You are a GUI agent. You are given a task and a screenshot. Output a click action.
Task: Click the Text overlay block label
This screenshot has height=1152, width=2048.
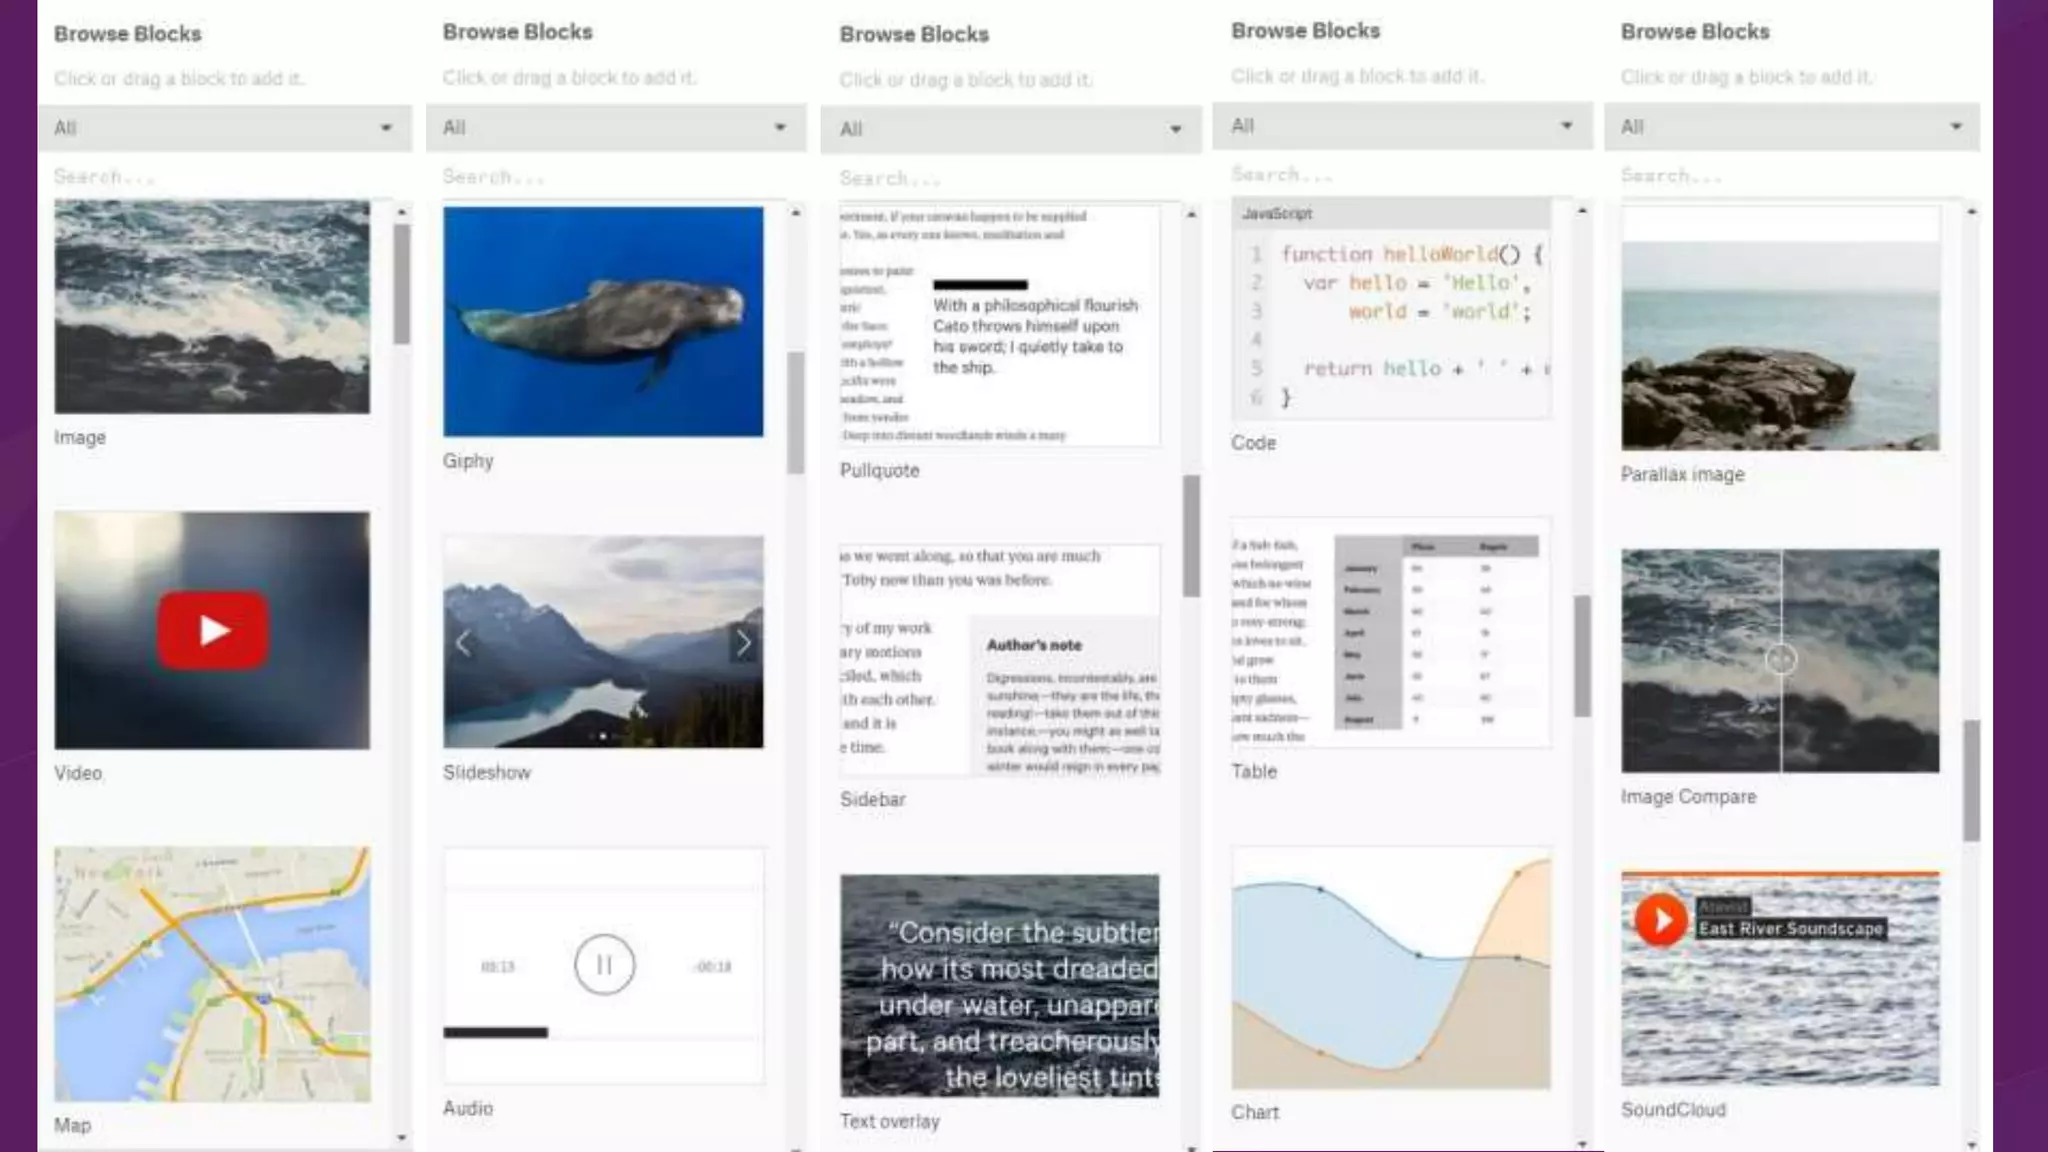tap(889, 1121)
